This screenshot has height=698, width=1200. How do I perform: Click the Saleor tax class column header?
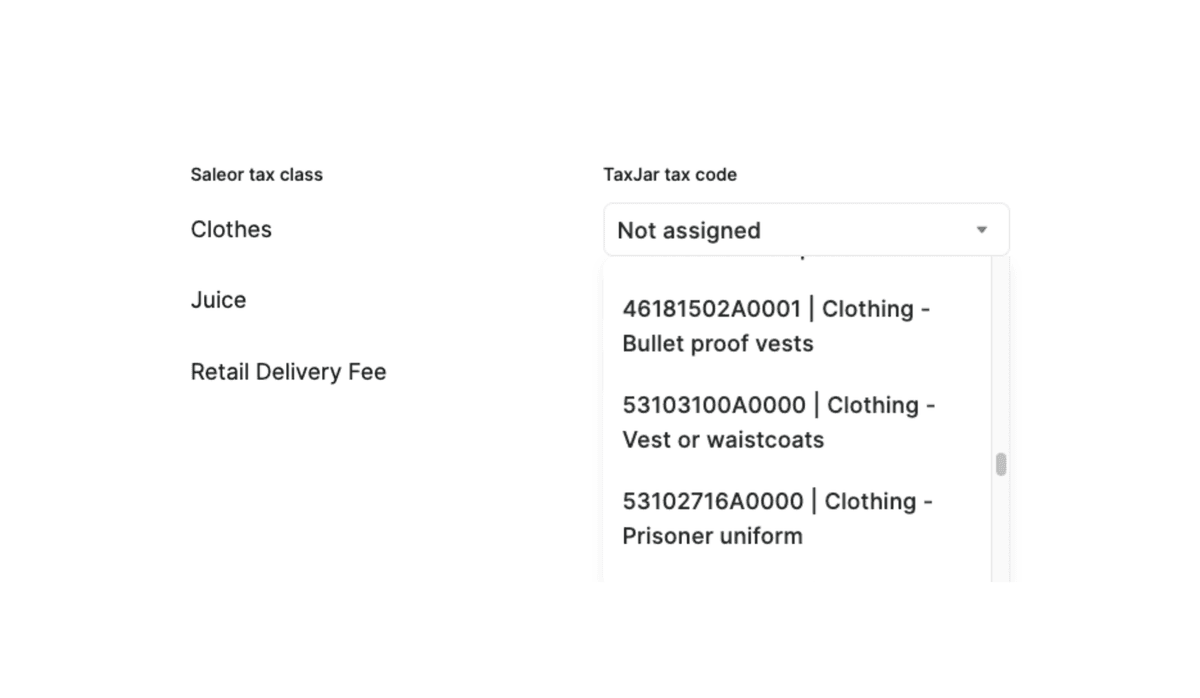257,174
